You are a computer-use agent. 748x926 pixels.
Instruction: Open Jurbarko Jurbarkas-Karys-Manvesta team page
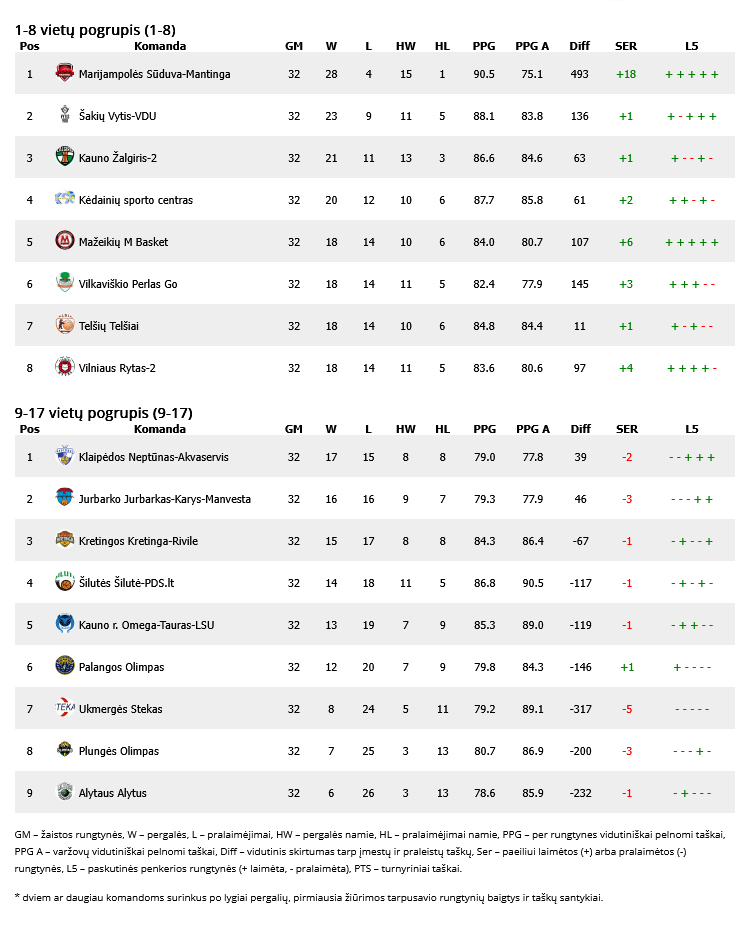coord(165,499)
